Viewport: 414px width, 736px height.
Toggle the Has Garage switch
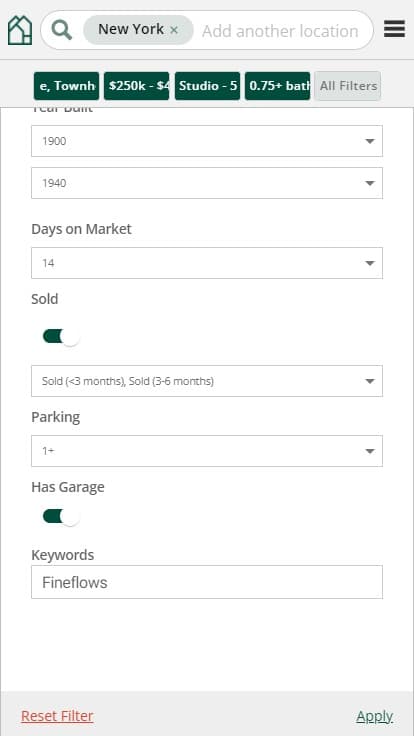(x=61, y=517)
